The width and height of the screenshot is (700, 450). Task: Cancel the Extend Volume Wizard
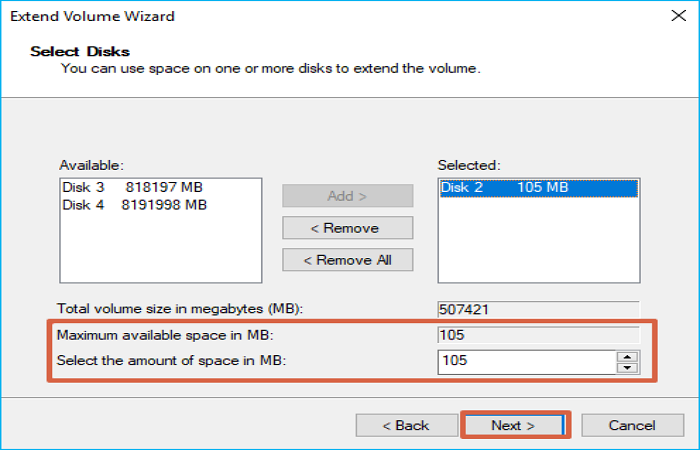click(632, 425)
